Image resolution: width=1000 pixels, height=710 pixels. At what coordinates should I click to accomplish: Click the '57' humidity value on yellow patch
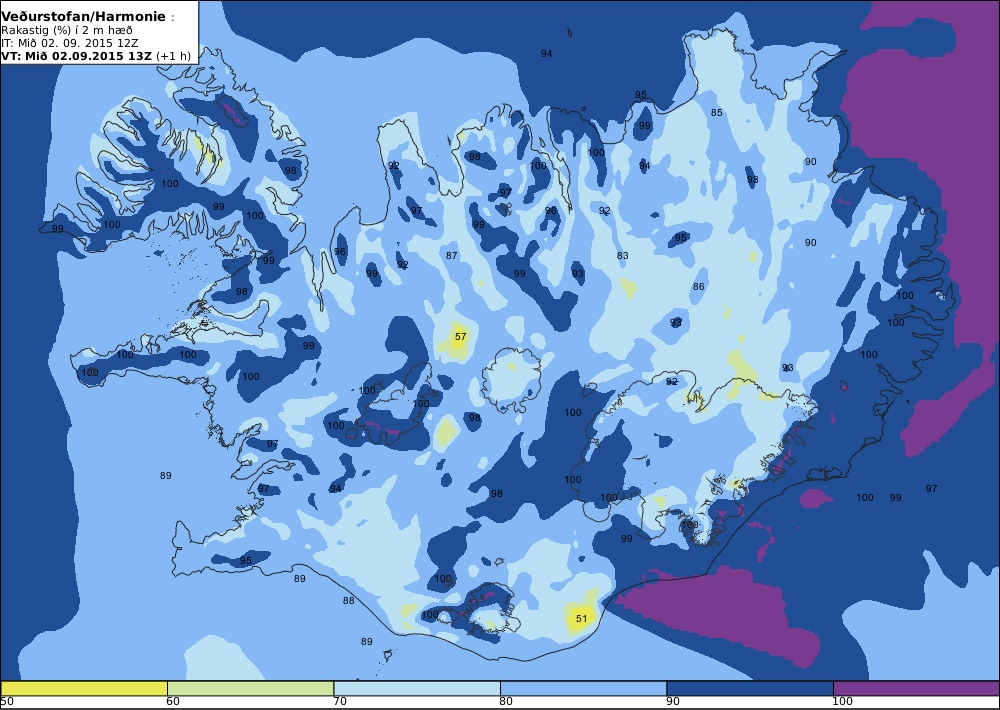[x=460, y=336]
